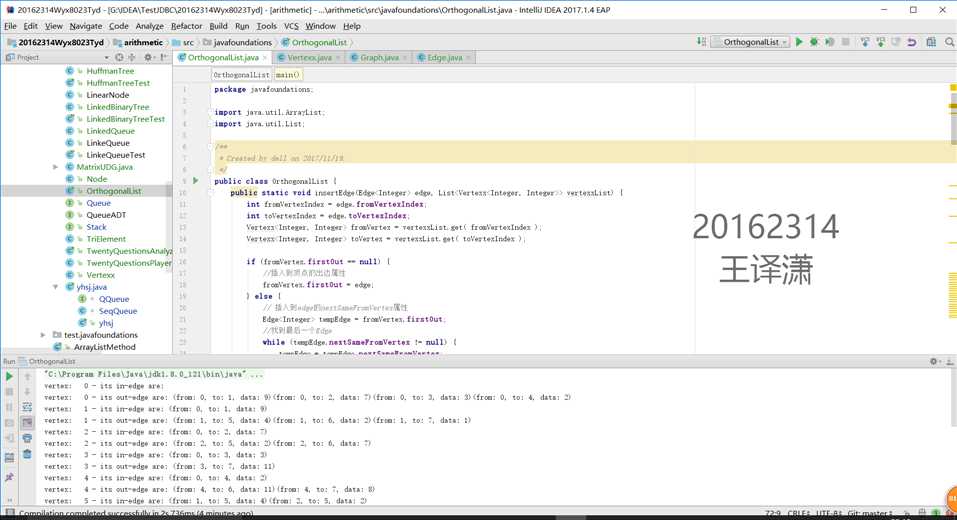Select TriElement in project tree
957x520 pixels.
(x=106, y=239)
